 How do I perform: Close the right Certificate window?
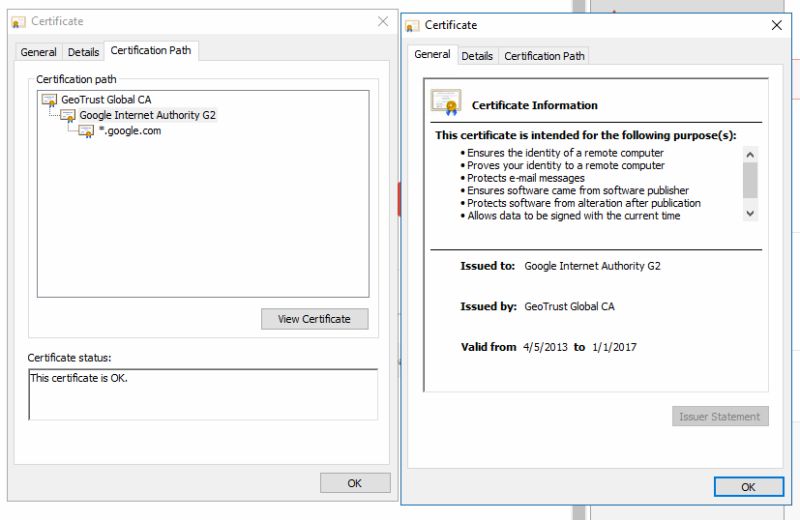coord(777,25)
